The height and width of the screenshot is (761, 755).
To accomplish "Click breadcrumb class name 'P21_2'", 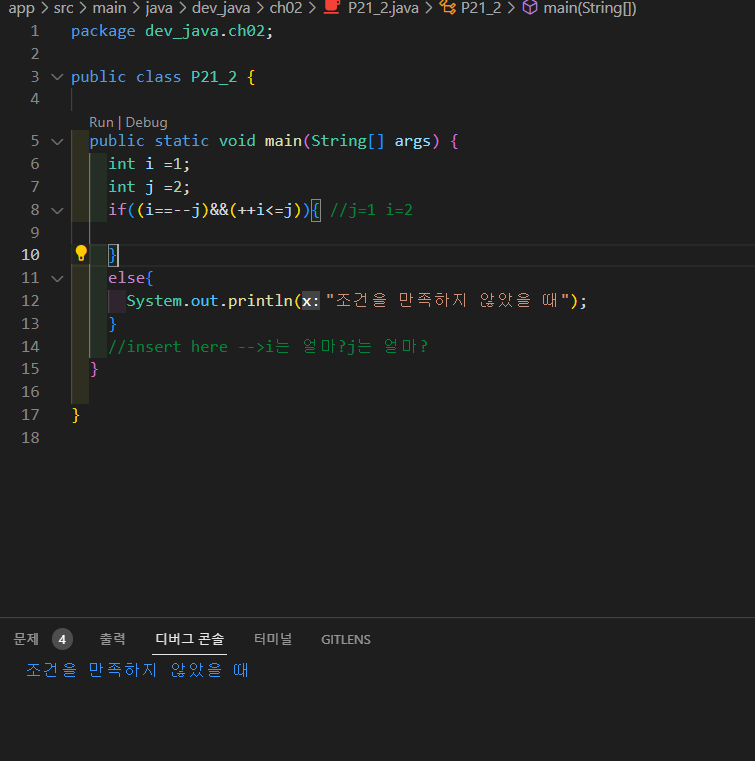I will (x=481, y=8).
